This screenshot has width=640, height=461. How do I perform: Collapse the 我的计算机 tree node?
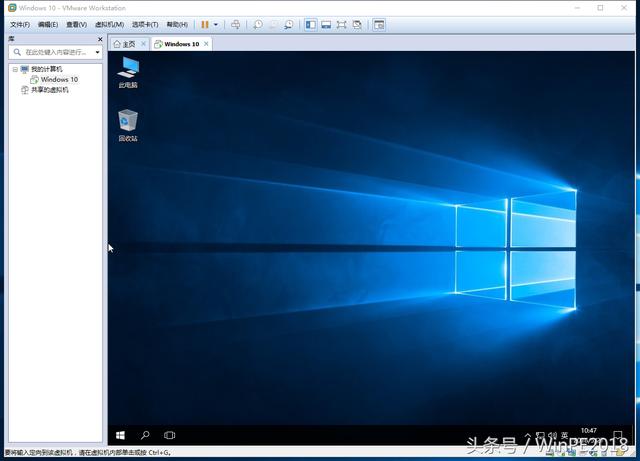[15, 69]
